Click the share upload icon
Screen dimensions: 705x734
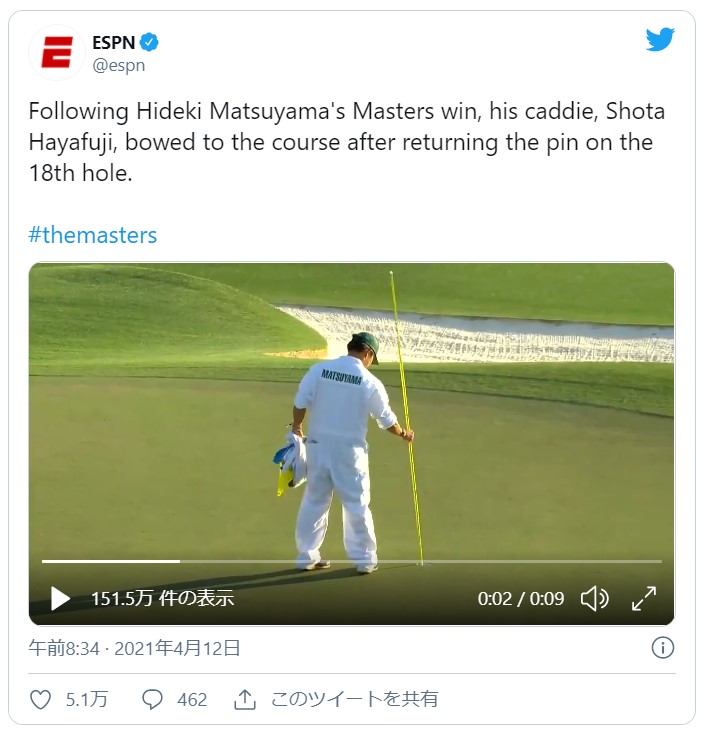[x=244, y=699]
